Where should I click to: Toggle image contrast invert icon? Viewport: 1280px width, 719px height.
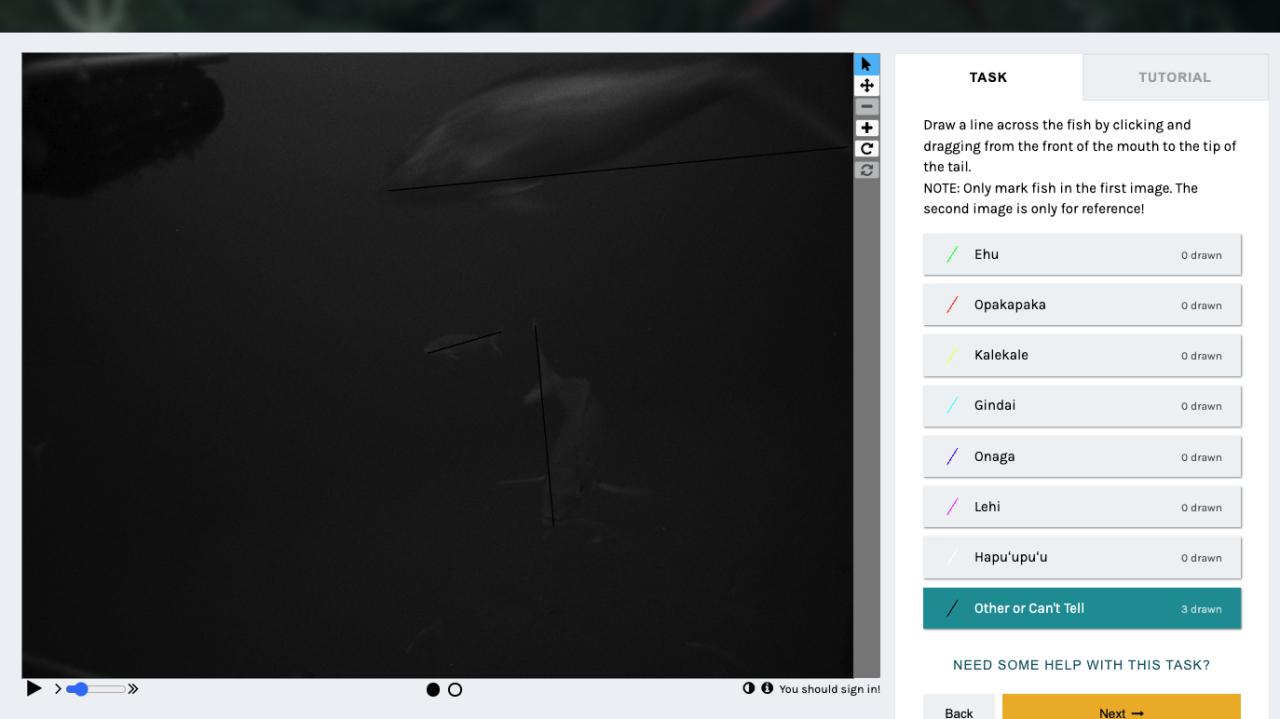coord(749,688)
